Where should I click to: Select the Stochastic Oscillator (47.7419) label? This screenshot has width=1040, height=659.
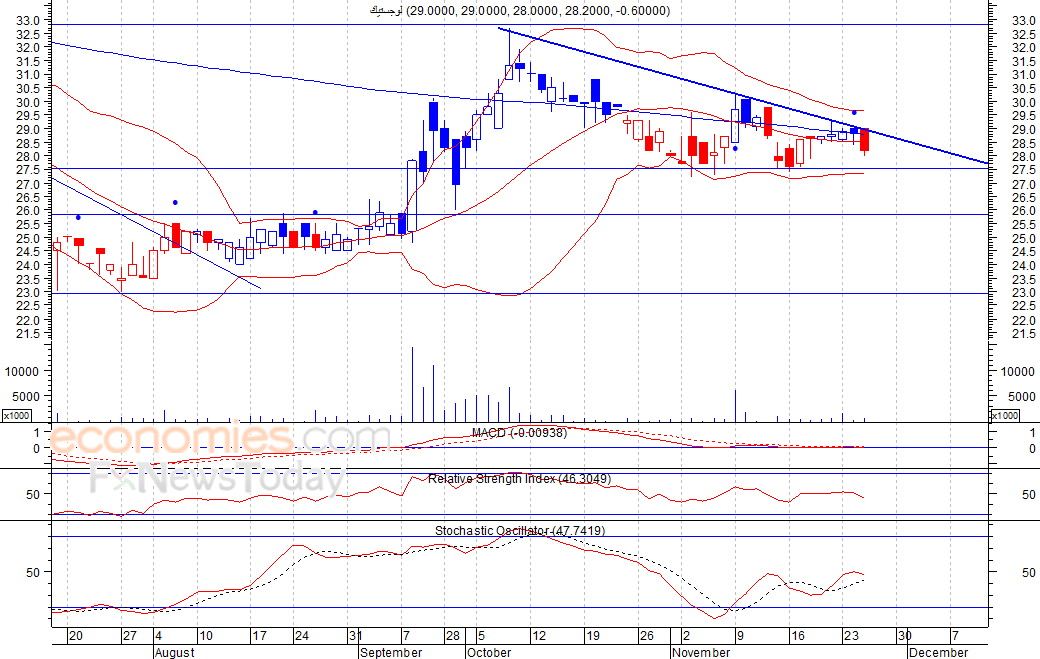[520, 530]
